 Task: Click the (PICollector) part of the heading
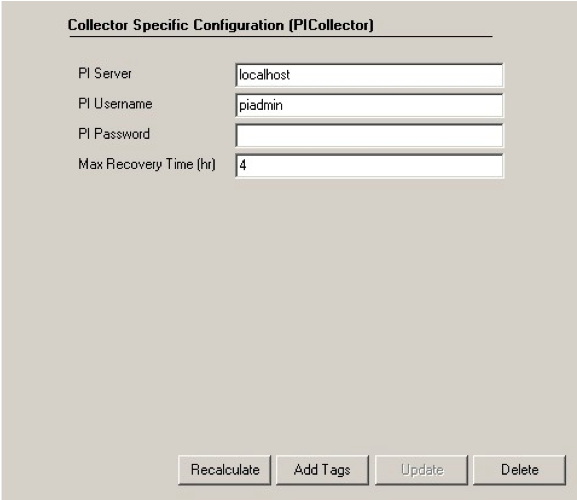pyautogui.click(x=331, y=25)
